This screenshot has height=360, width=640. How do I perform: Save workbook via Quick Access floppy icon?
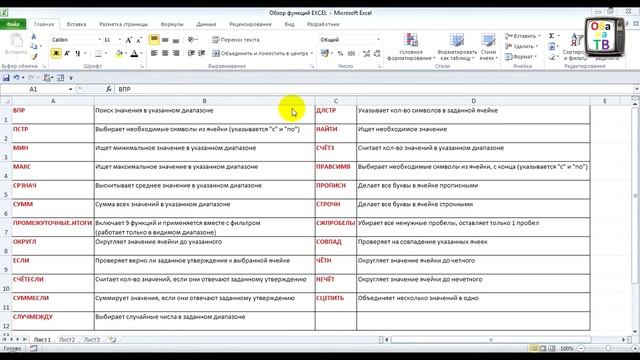(x=6, y=78)
